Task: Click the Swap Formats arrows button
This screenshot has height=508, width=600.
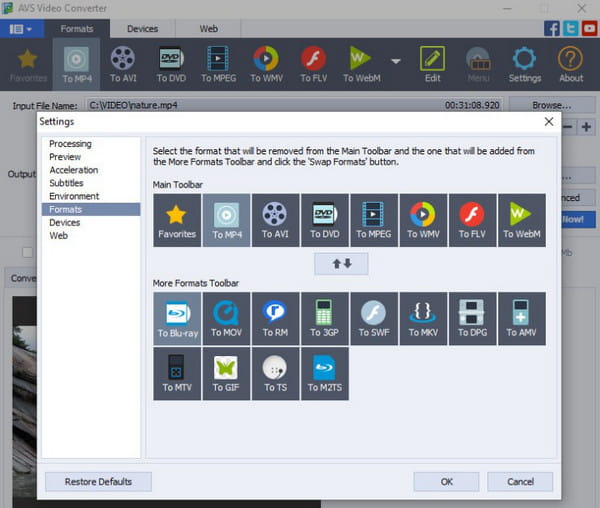Action: point(341,264)
